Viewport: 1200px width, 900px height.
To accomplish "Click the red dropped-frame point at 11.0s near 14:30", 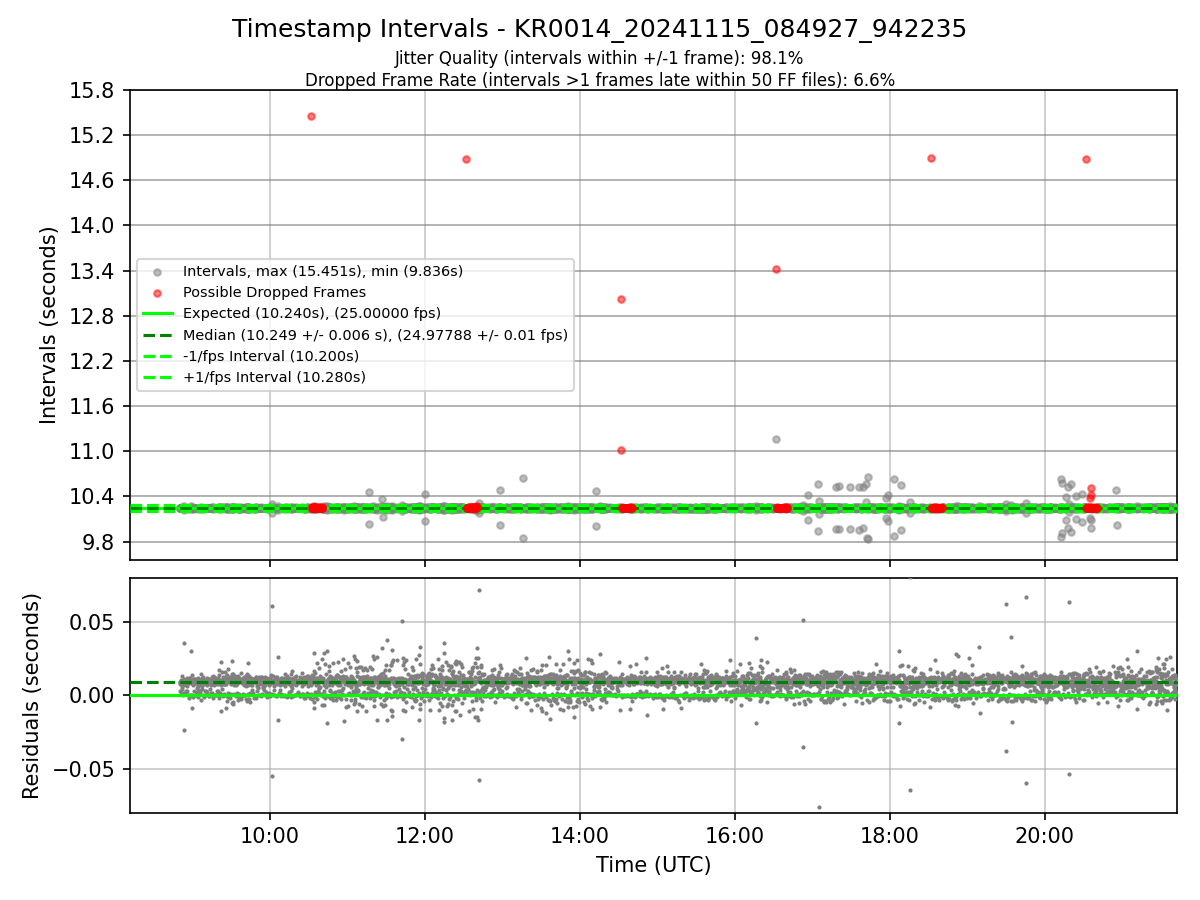I will [621, 450].
